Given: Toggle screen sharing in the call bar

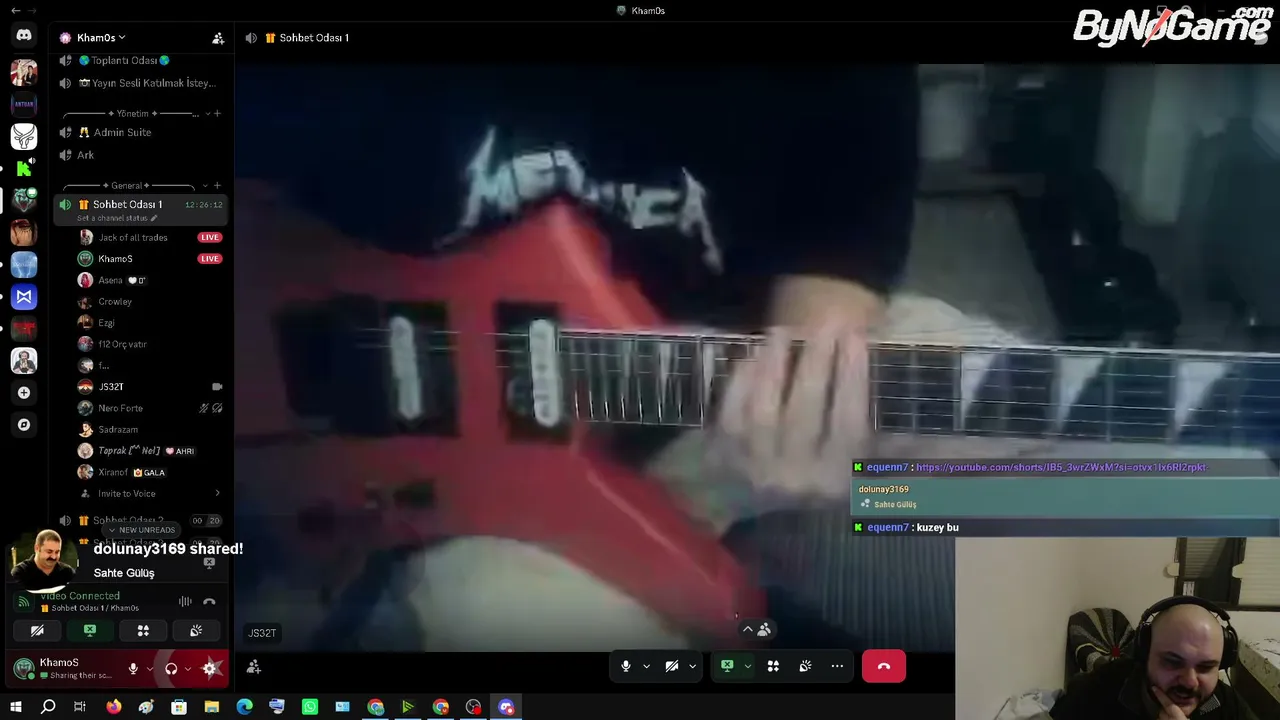Looking at the screenshot, I should click(x=727, y=666).
